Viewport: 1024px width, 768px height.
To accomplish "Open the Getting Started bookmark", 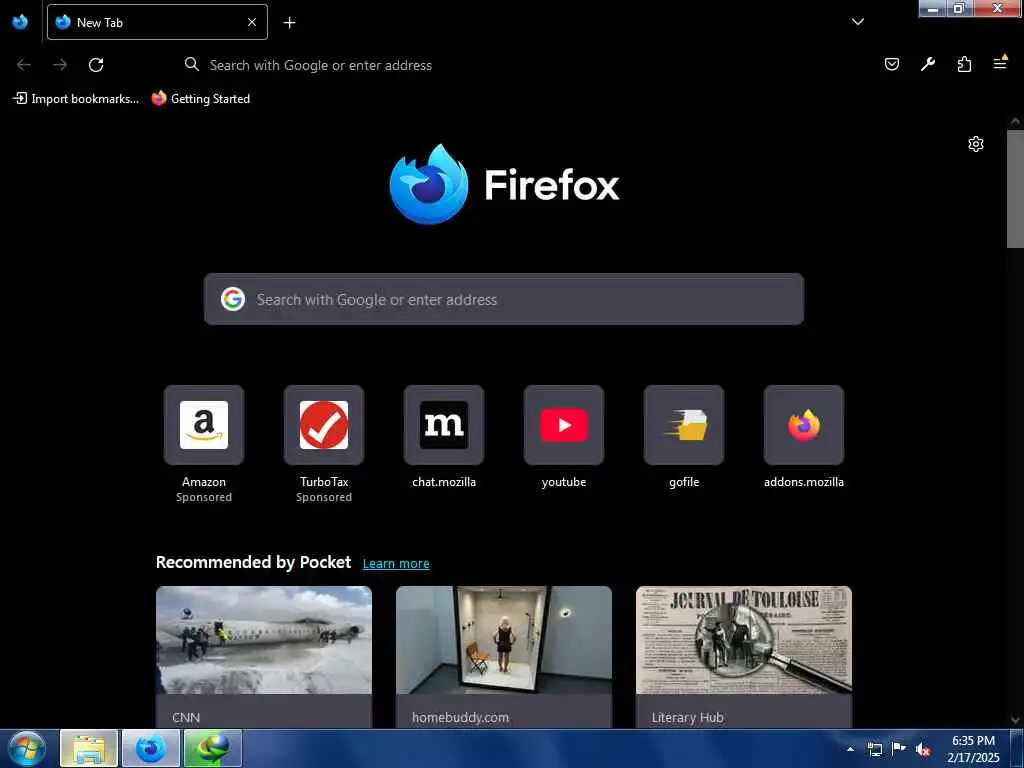I will click(x=201, y=99).
